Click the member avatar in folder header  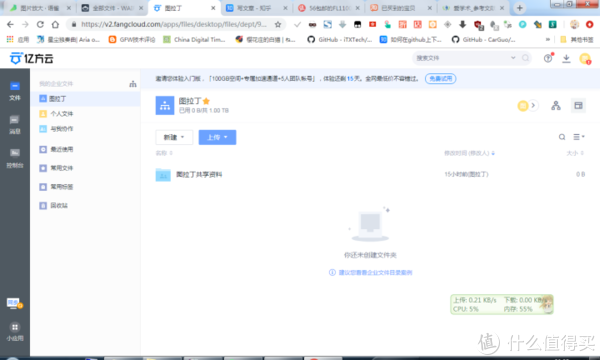(523, 106)
